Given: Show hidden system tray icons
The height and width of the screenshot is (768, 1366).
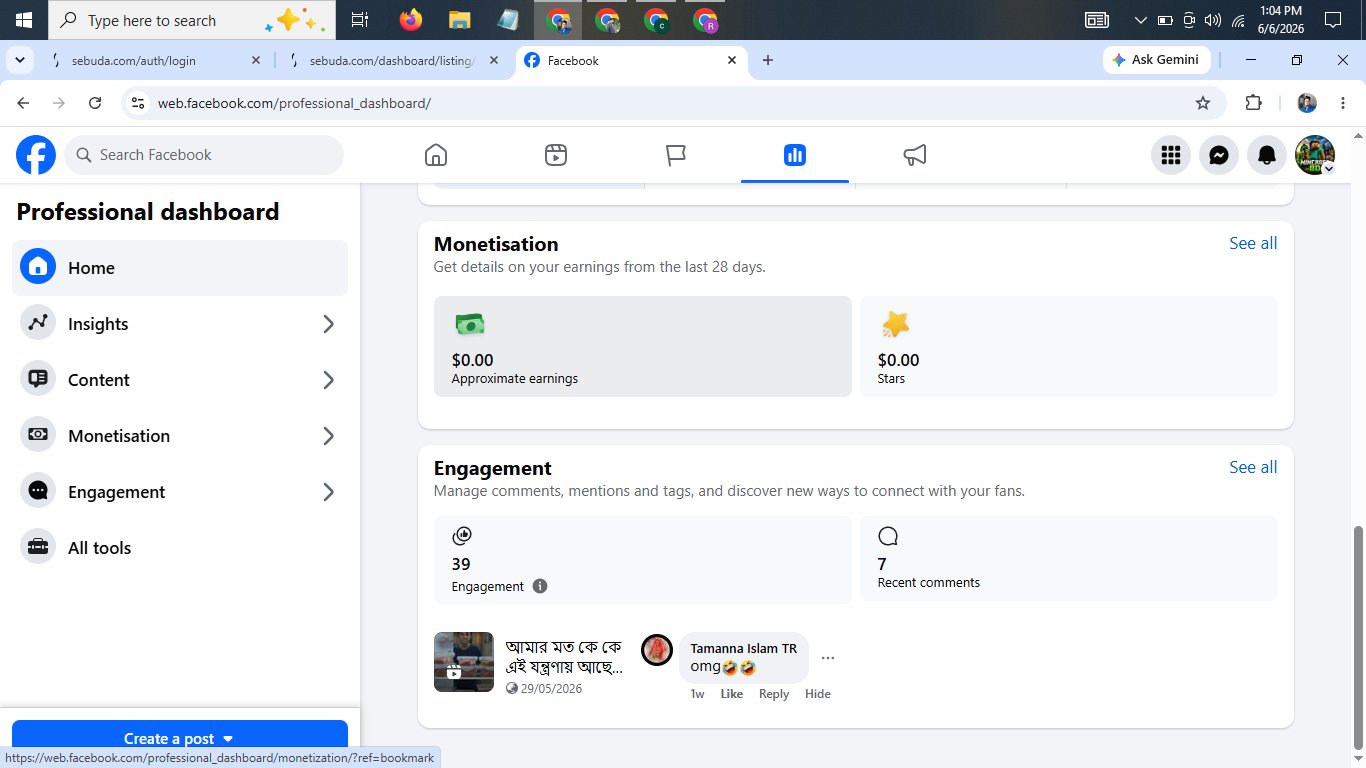Looking at the screenshot, I should (x=1141, y=20).
